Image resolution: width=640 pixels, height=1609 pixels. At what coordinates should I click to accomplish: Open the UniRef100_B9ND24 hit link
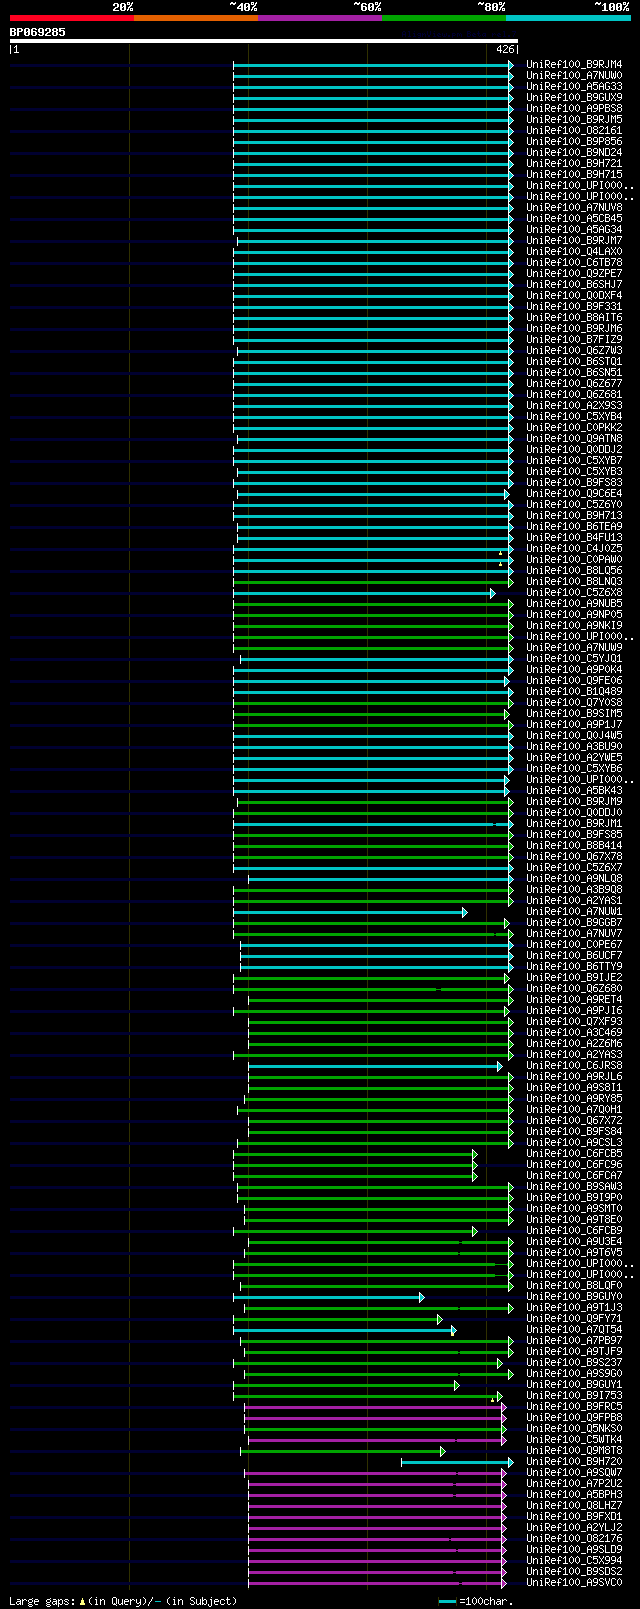pyautogui.click(x=574, y=152)
